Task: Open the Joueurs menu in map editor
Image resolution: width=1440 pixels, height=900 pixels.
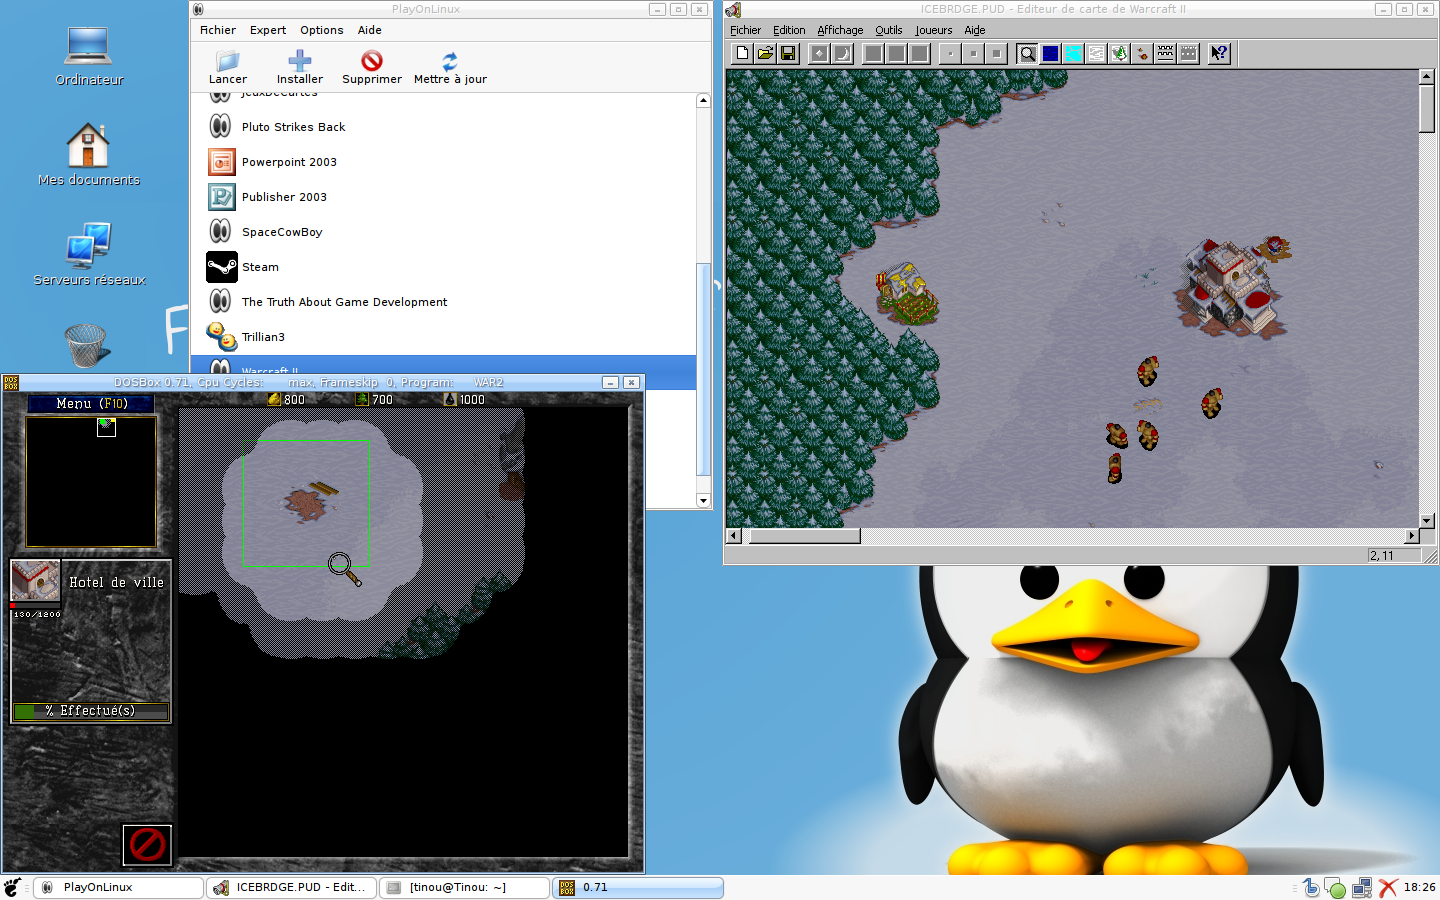Action: [933, 30]
